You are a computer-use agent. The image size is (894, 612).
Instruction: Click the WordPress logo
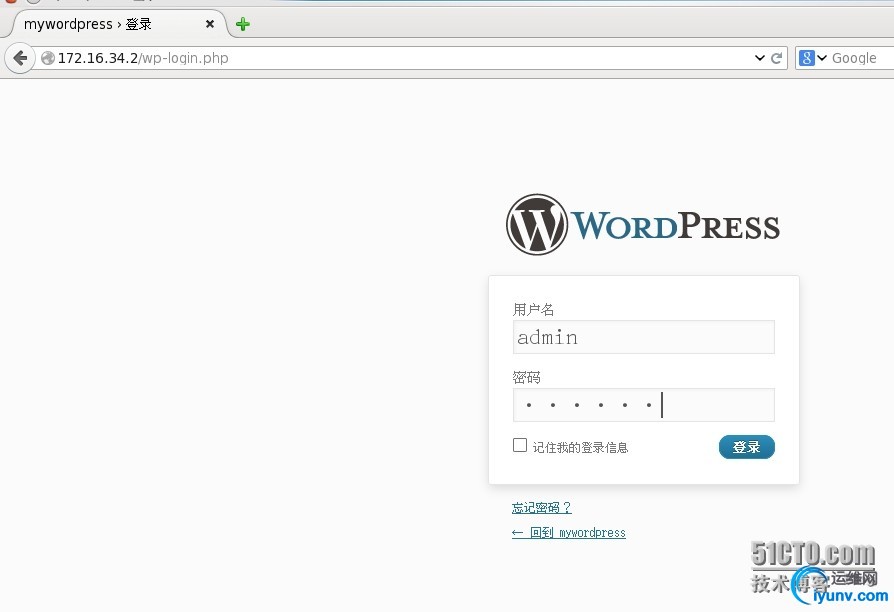pyautogui.click(x=643, y=225)
